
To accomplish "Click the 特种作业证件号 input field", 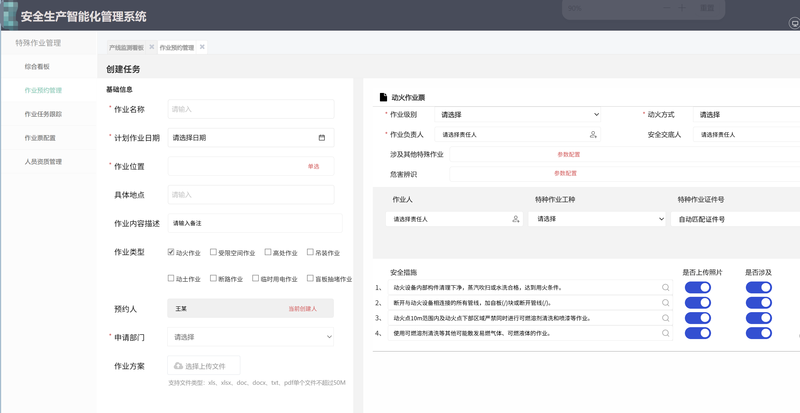I will pyautogui.click(x=735, y=219).
